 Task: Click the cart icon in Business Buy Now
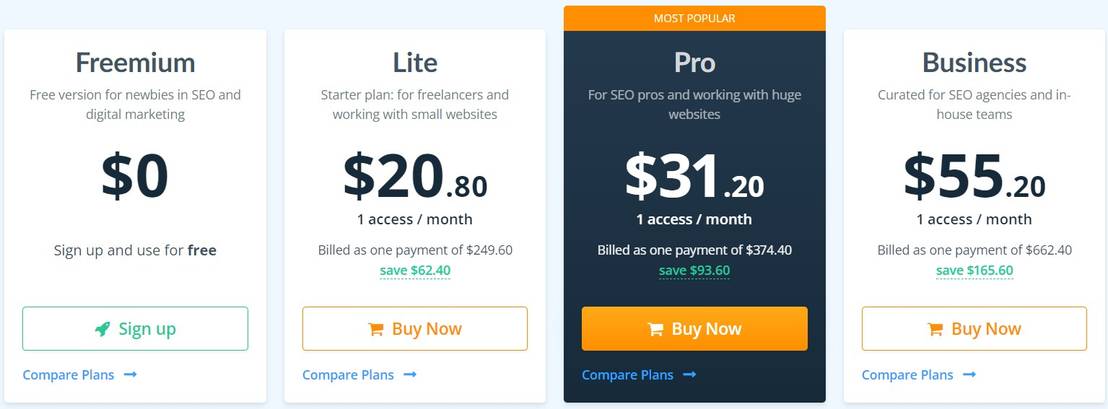click(x=936, y=329)
